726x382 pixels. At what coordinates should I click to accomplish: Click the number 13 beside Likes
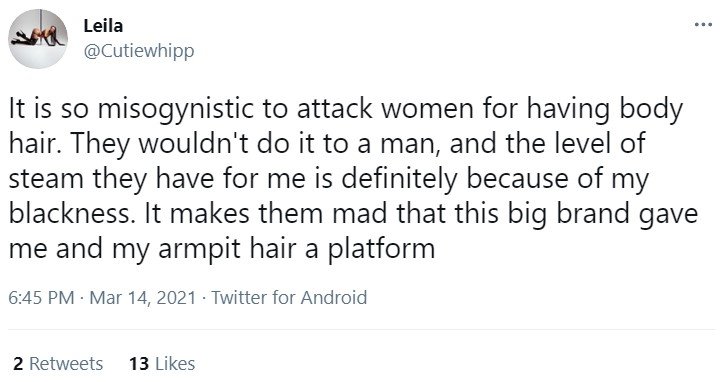139,363
